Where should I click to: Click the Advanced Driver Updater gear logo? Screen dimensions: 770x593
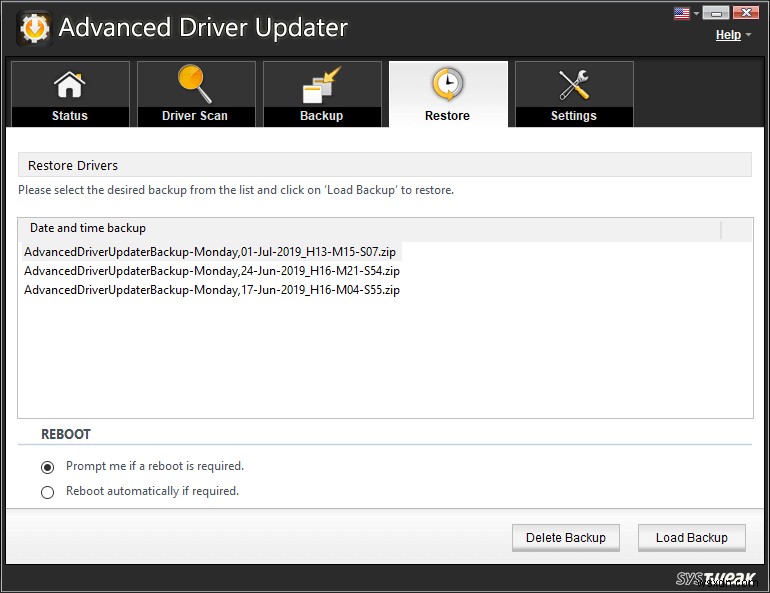click(x=34, y=28)
